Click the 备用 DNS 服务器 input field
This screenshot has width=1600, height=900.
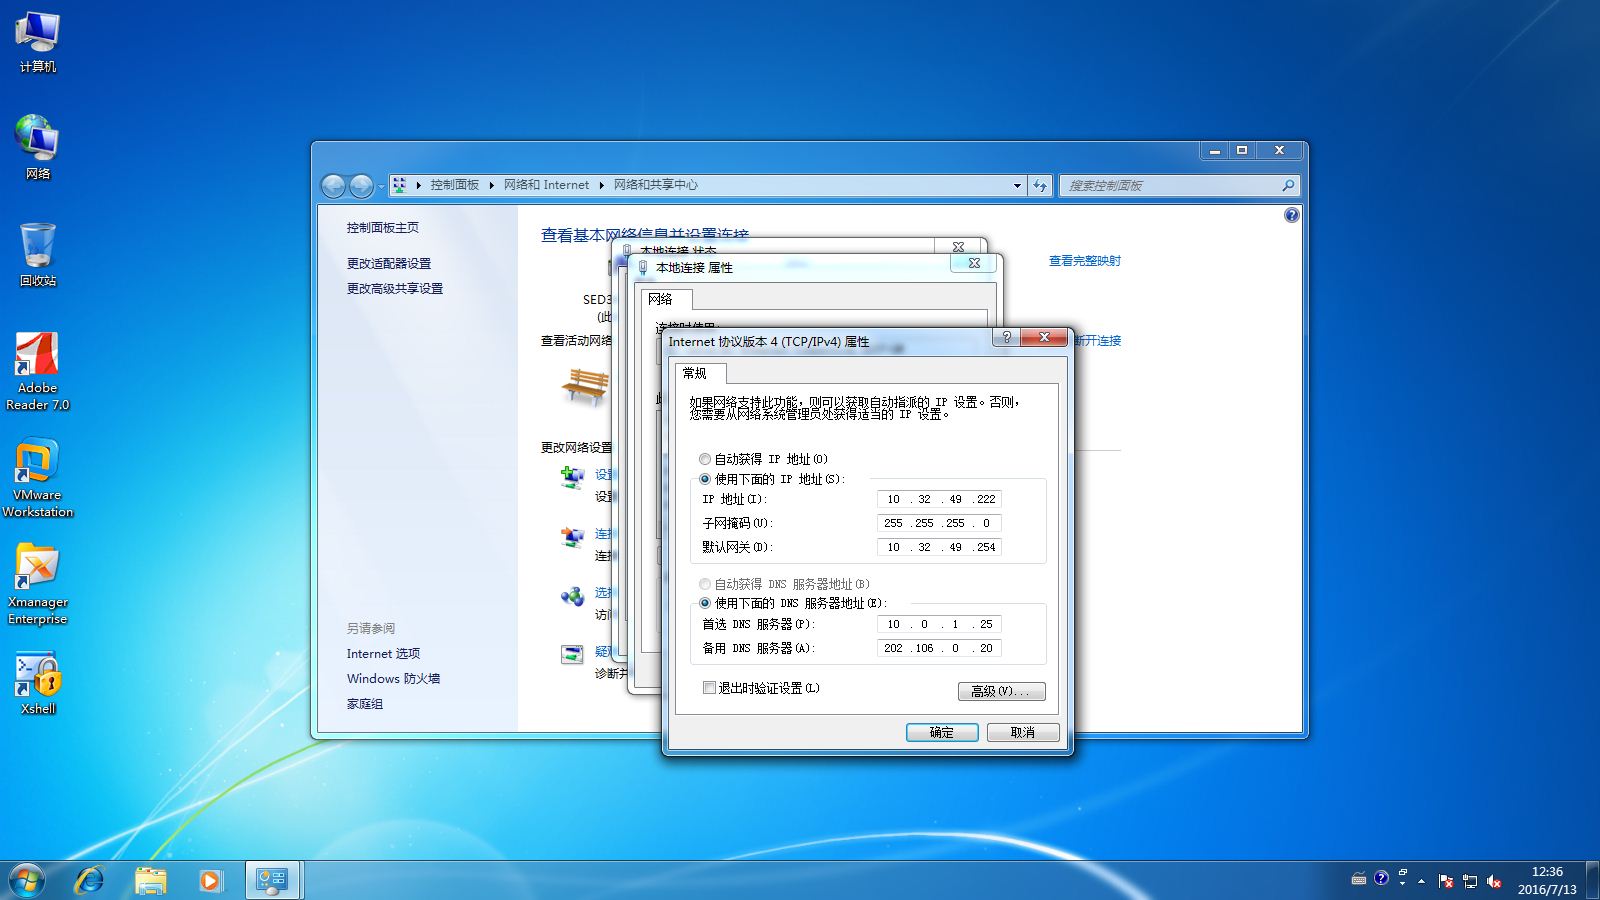[x=939, y=648]
